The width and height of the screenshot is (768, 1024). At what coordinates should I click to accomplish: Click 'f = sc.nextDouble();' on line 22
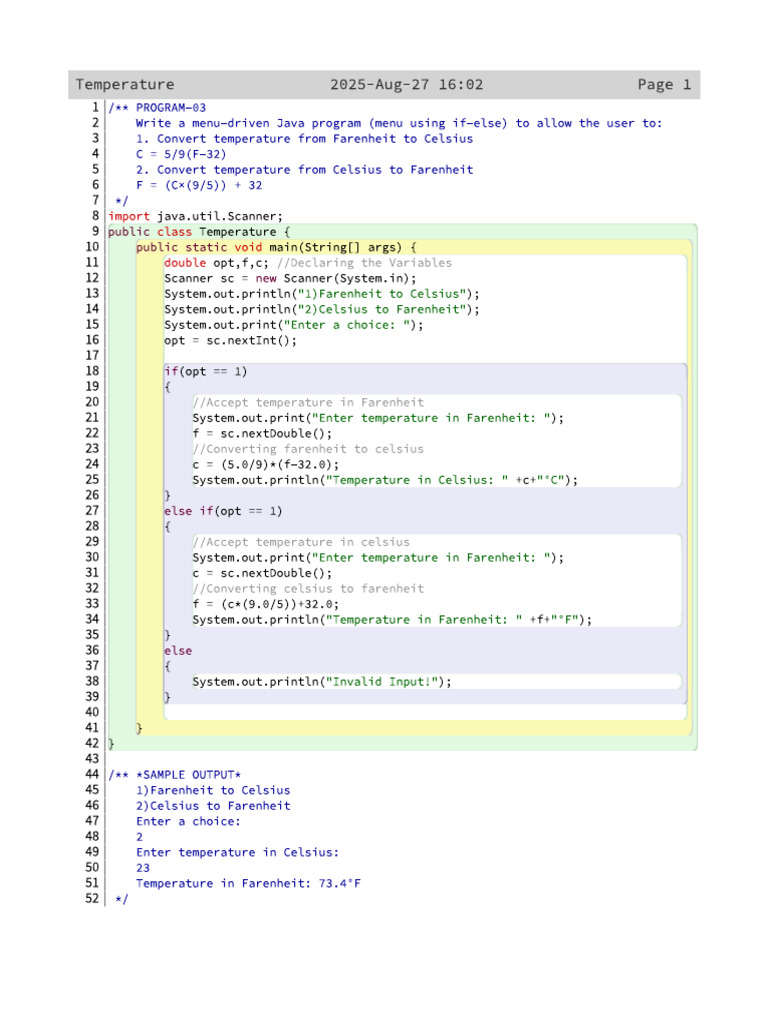[x=263, y=434]
